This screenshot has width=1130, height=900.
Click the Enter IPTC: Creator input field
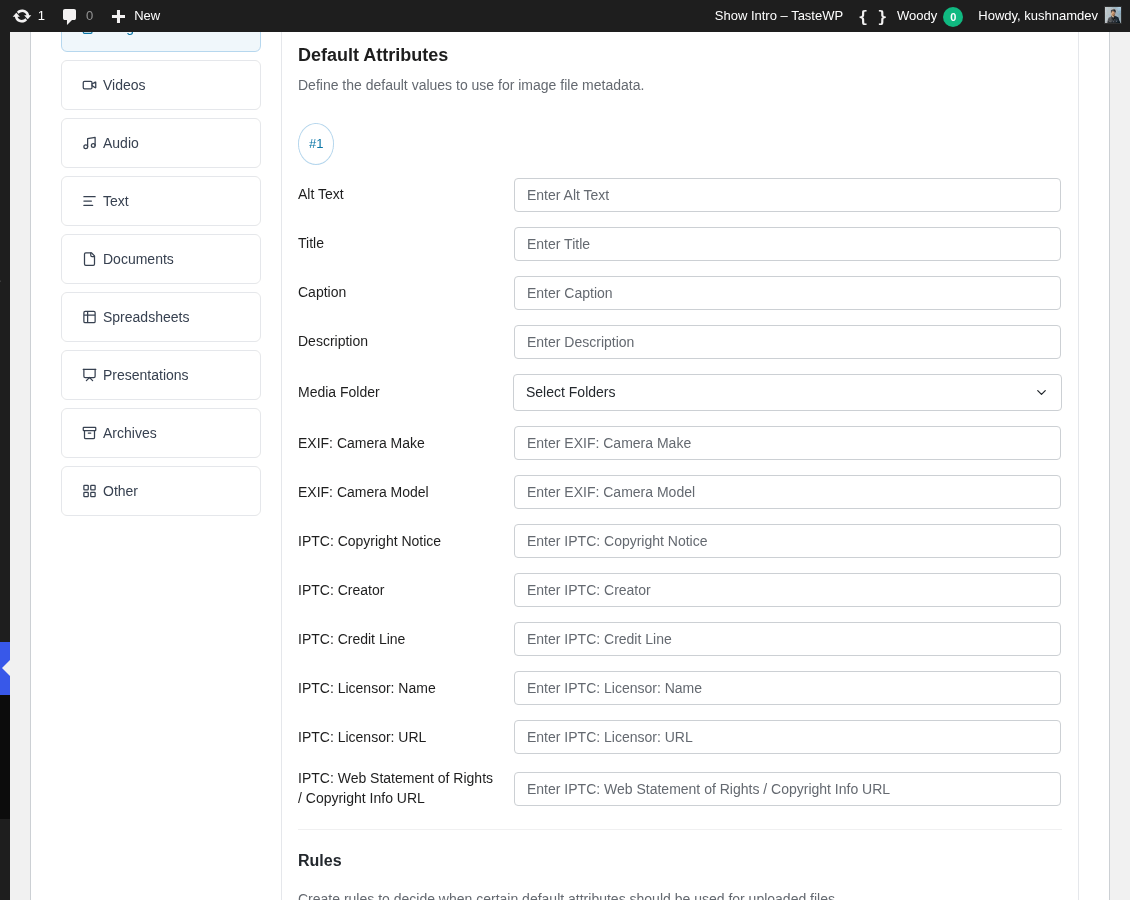787,590
